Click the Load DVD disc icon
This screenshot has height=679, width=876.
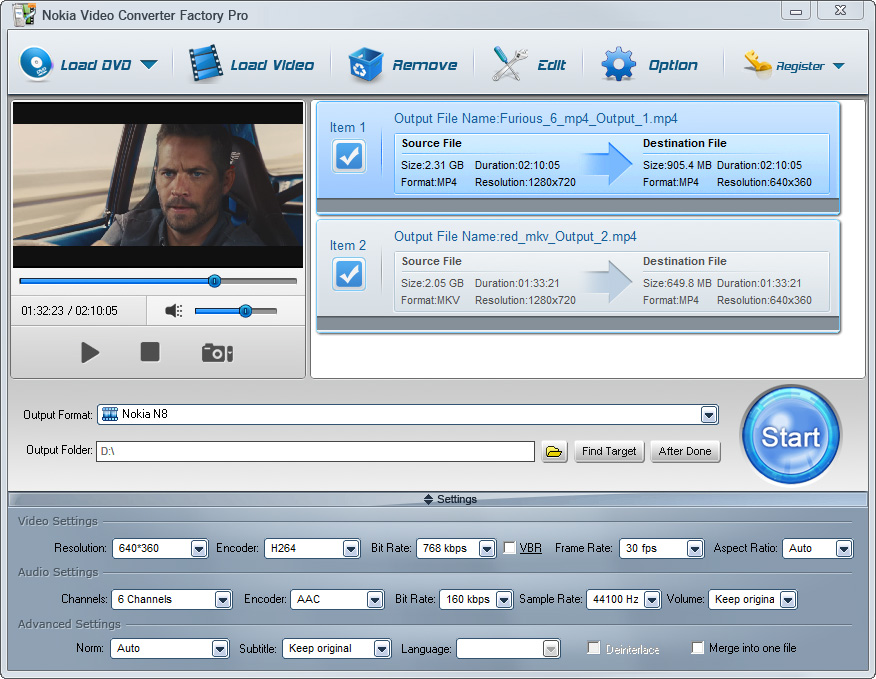coord(36,64)
